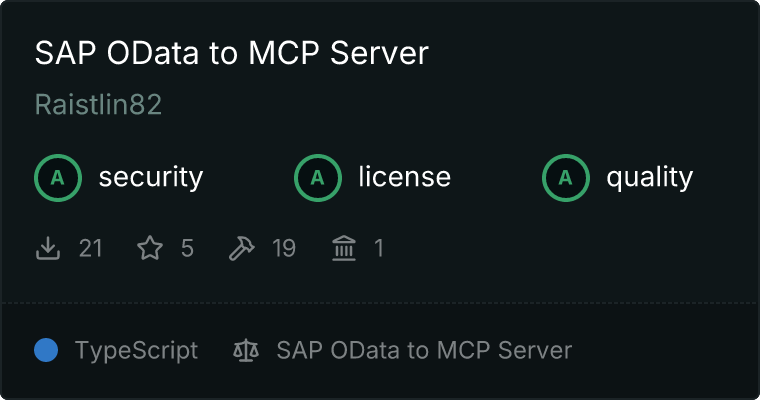The height and width of the screenshot is (400, 760).
Task: Click the TypeScript language label
Action: pos(136,350)
